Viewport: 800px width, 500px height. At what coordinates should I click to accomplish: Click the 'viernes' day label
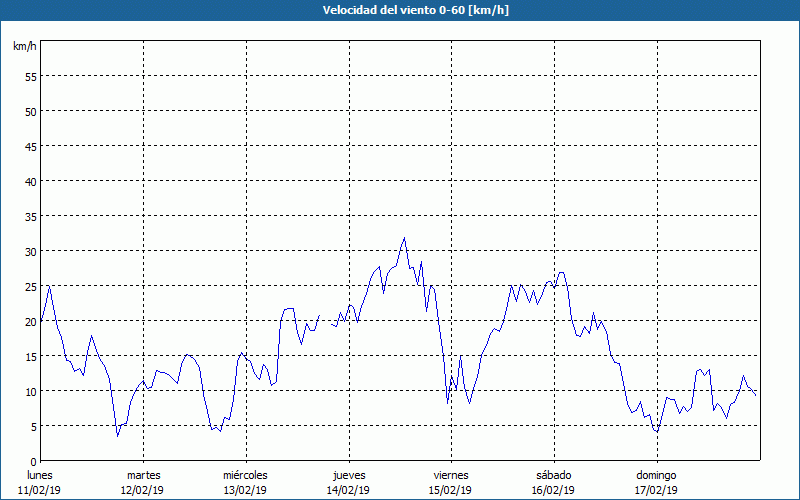pos(451,475)
